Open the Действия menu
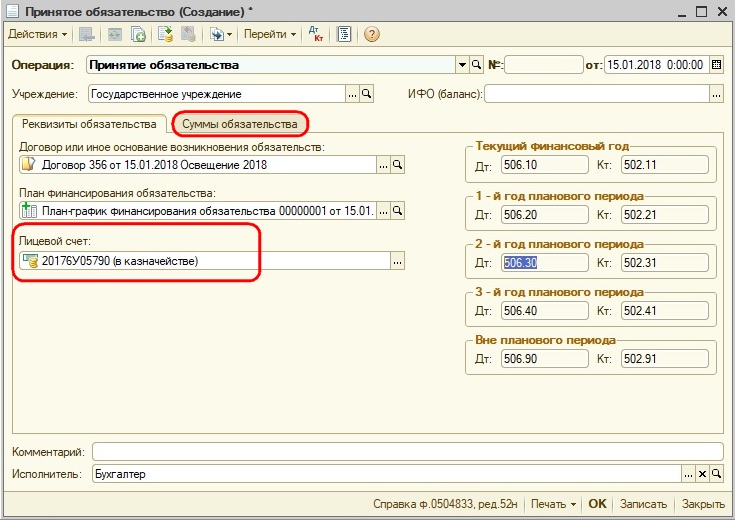The height and width of the screenshot is (520, 735). tap(38, 34)
